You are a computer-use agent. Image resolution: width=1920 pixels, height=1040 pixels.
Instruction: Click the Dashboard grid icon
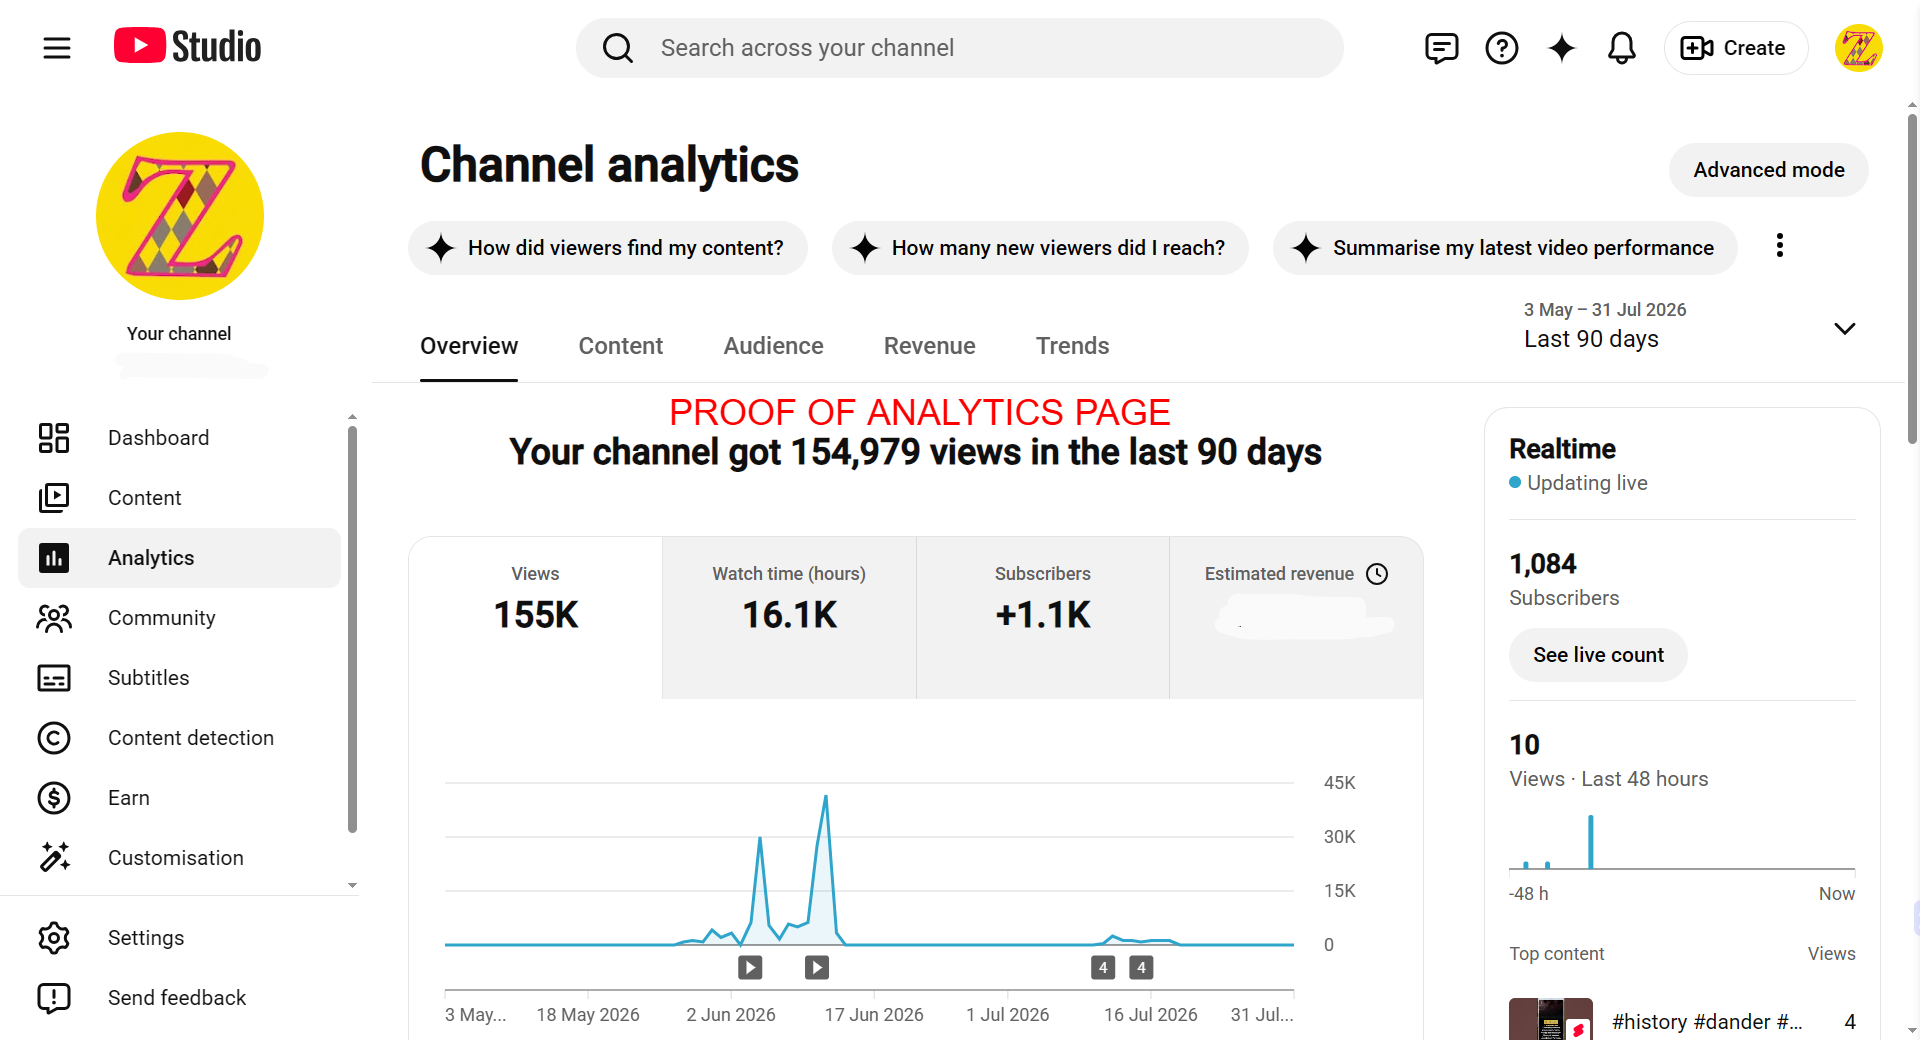pyautogui.click(x=54, y=438)
